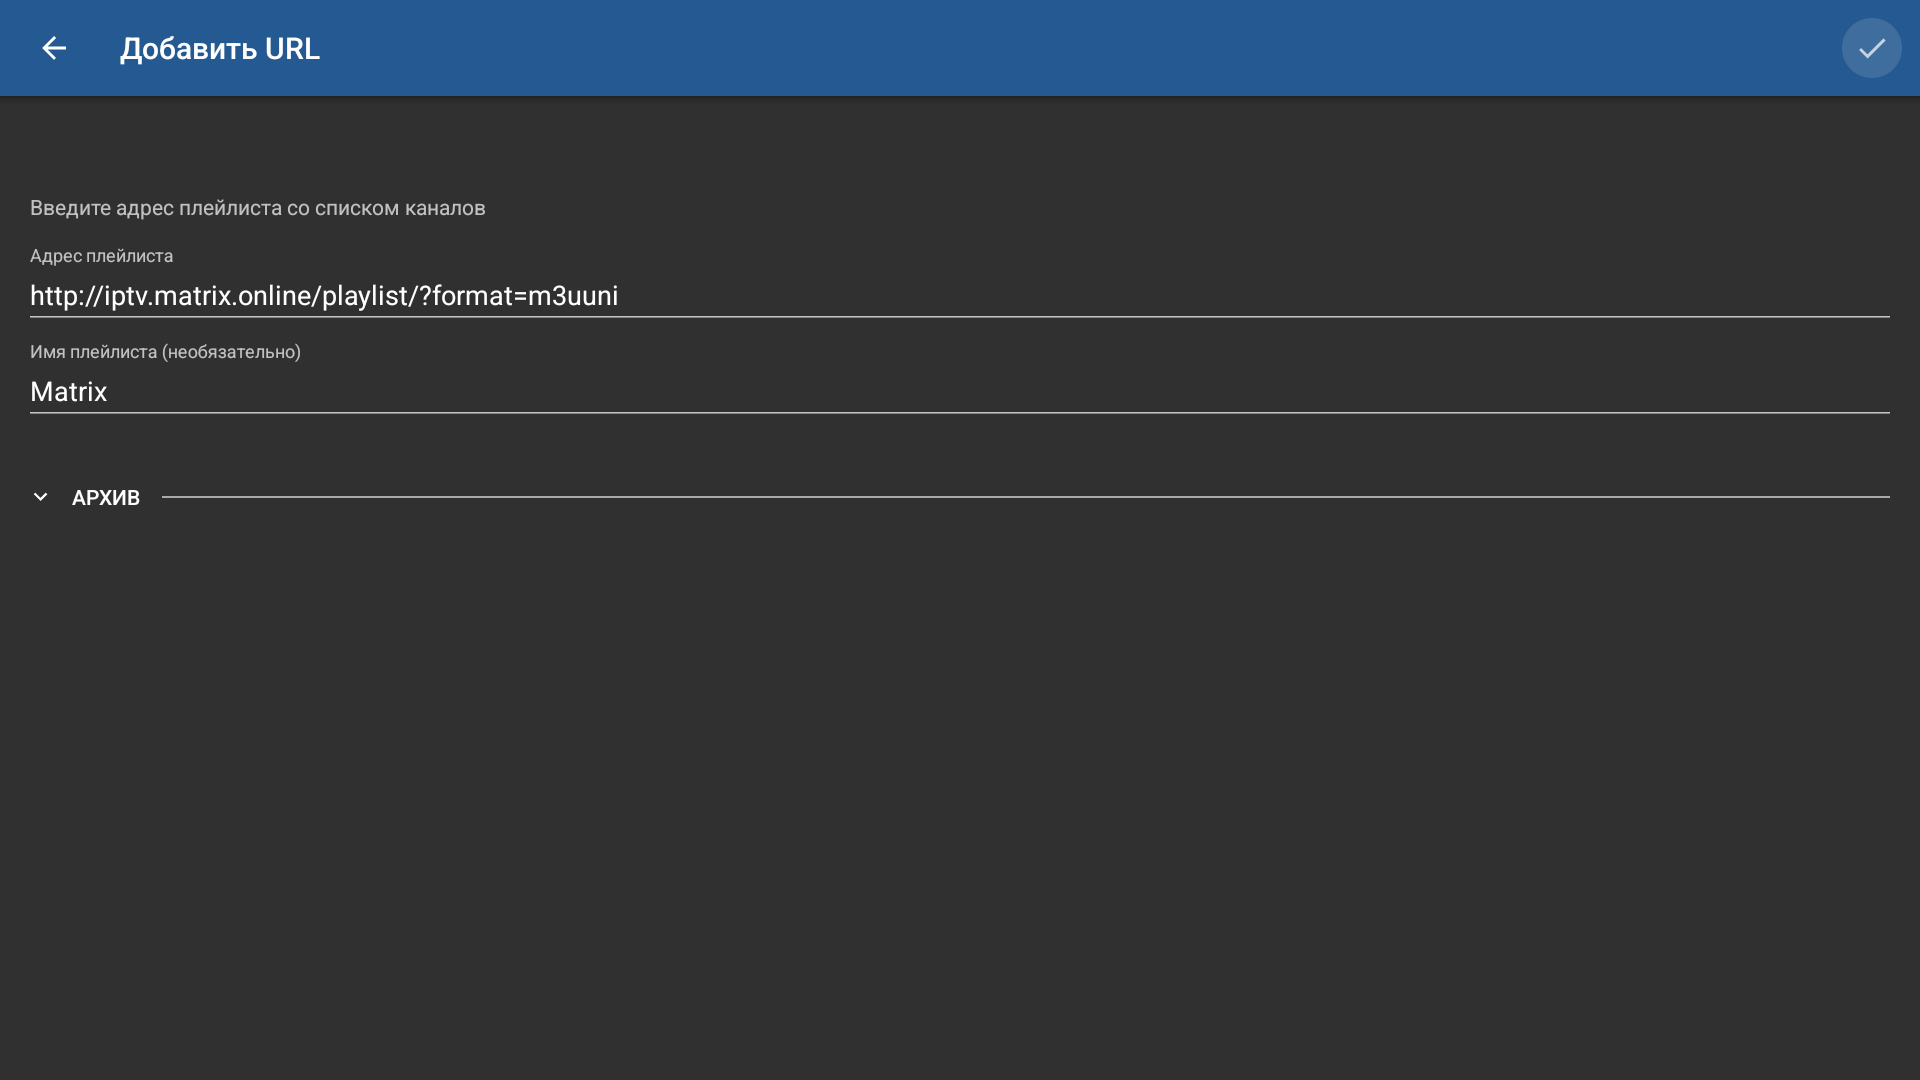Click empty space right of URL text
The width and height of the screenshot is (1920, 1080).
click(1250, 296)
